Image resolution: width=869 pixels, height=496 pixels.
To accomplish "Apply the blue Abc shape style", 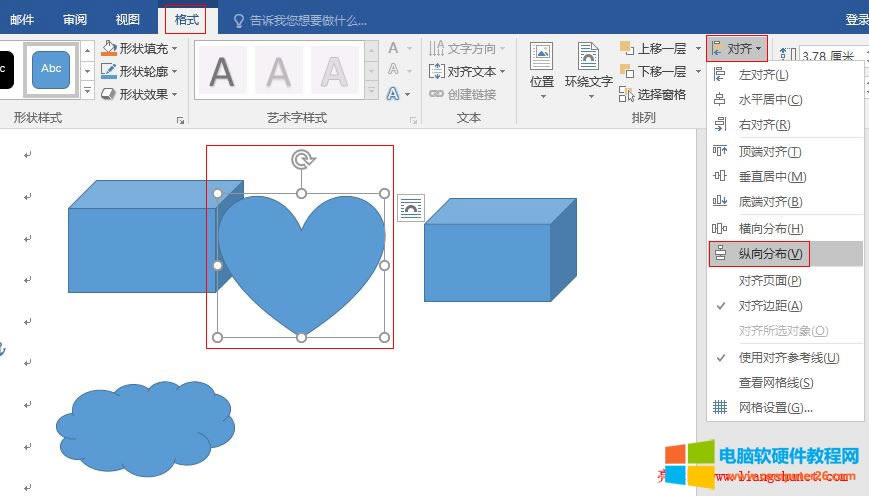I will 51,69.
